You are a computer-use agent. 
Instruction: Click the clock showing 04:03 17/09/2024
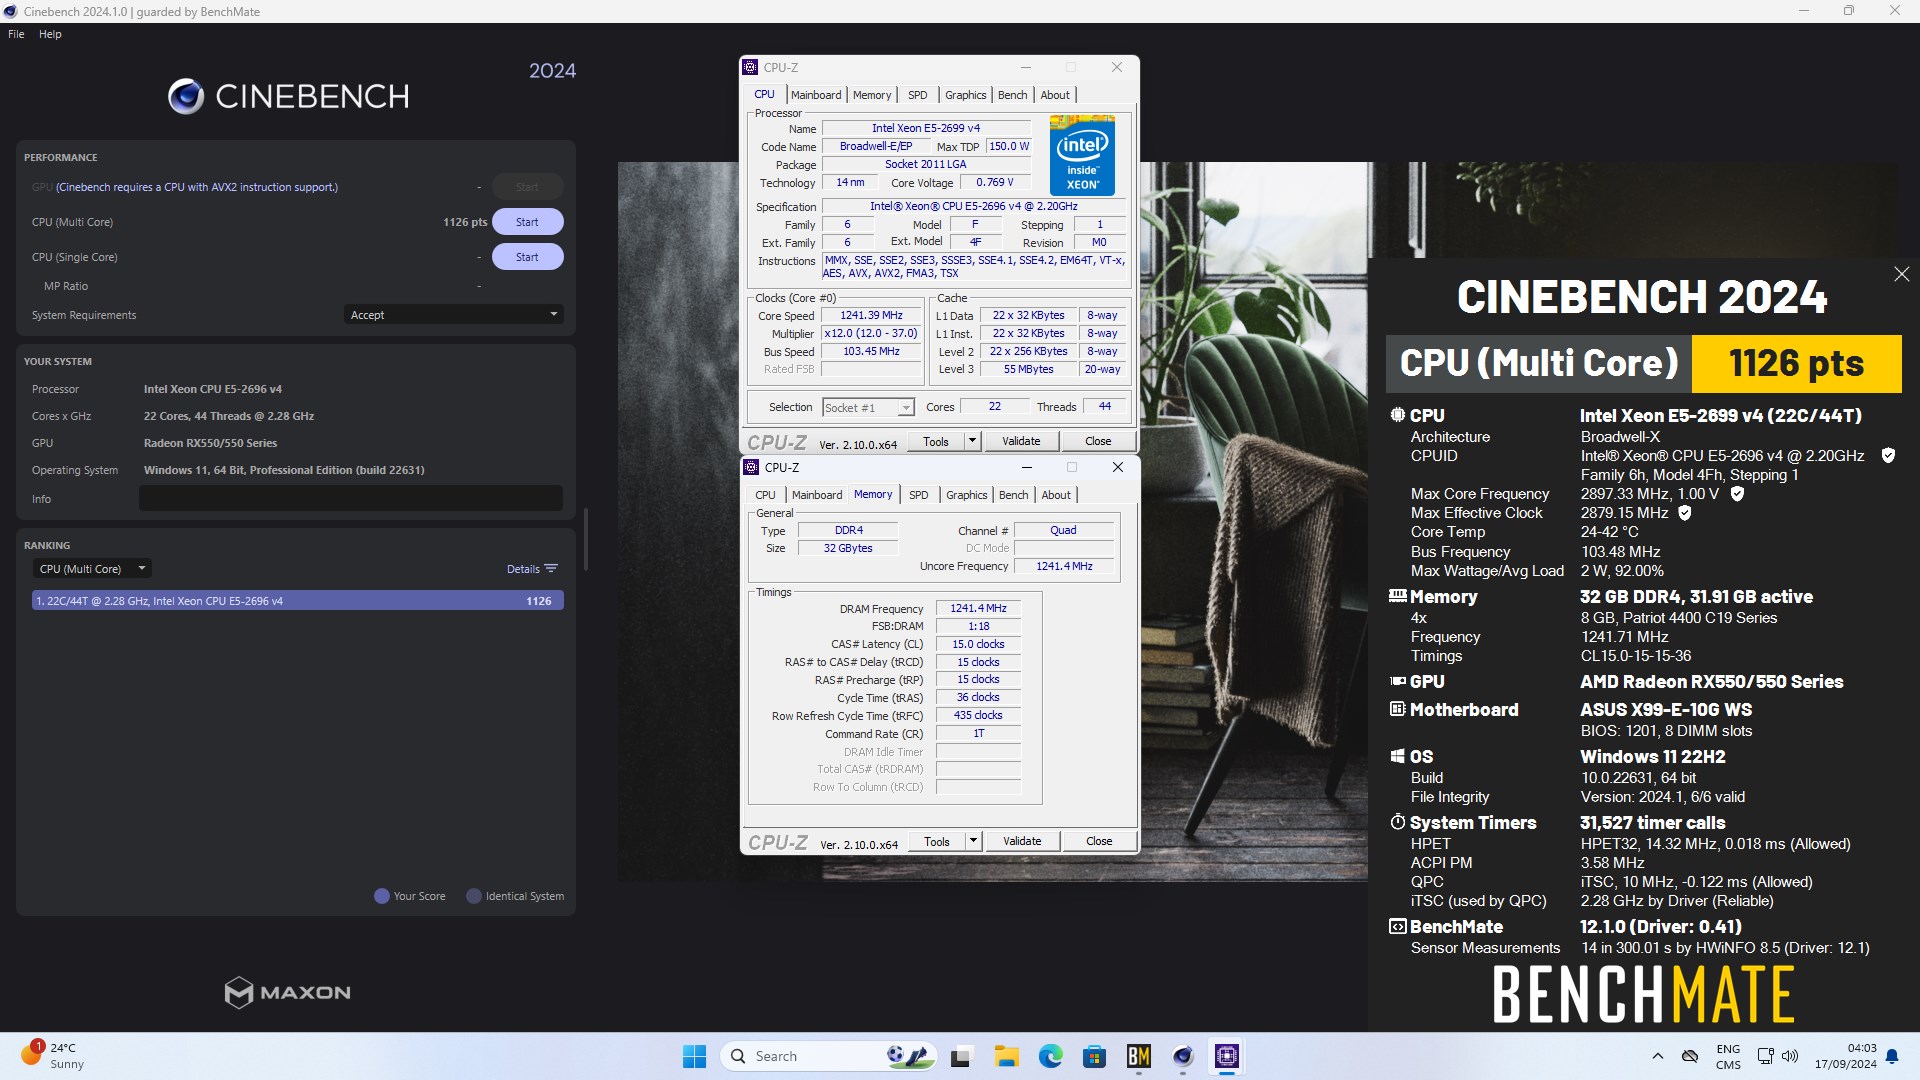(1846, 1056)
